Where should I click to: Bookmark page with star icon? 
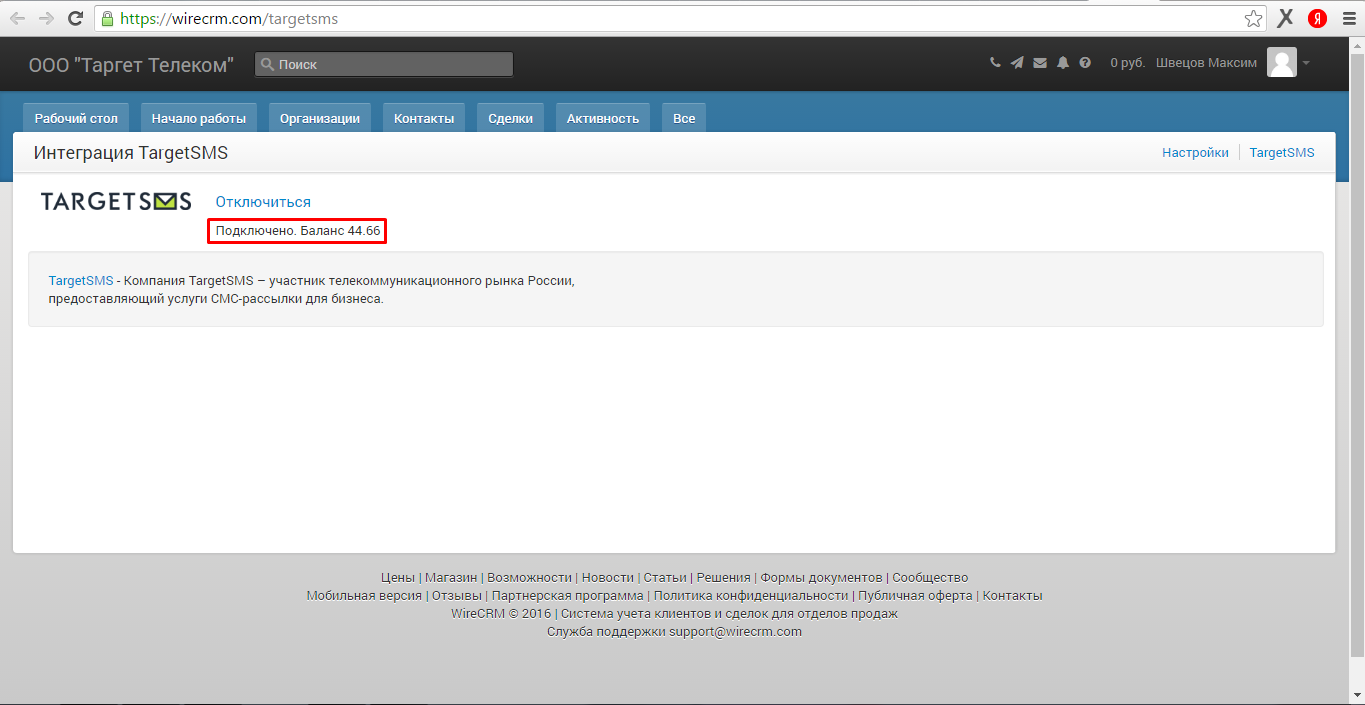[x=1253, y=18]
